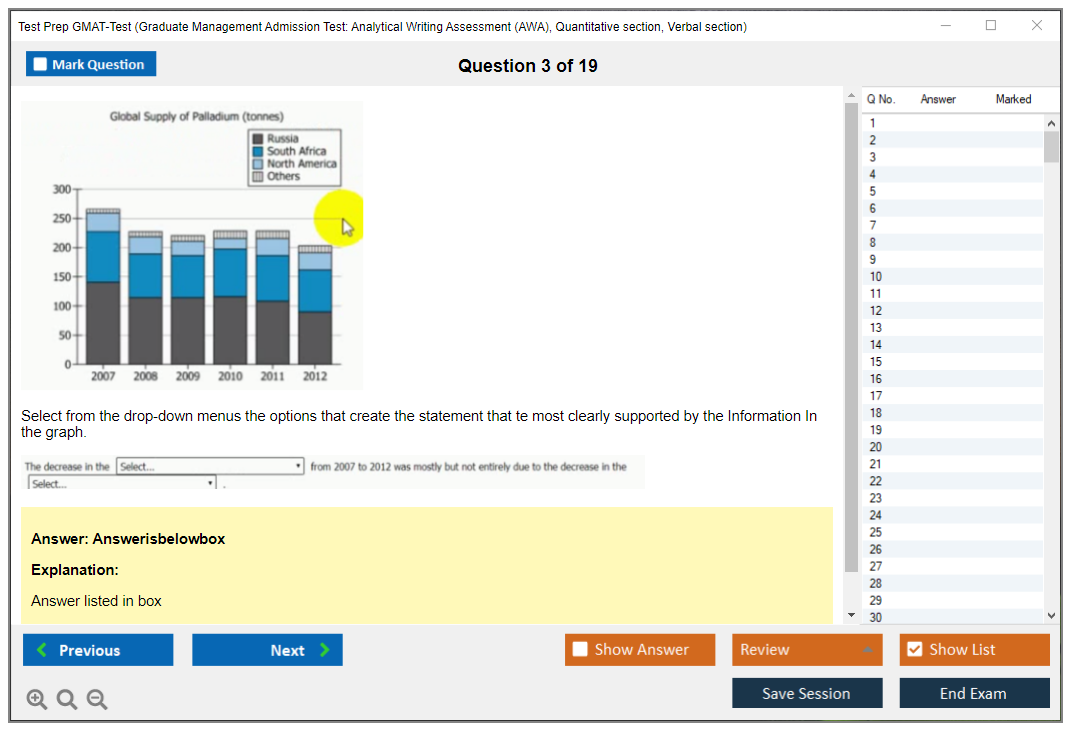
Task: Enable the Show Answer checkbox
Action: pos(580,650)
